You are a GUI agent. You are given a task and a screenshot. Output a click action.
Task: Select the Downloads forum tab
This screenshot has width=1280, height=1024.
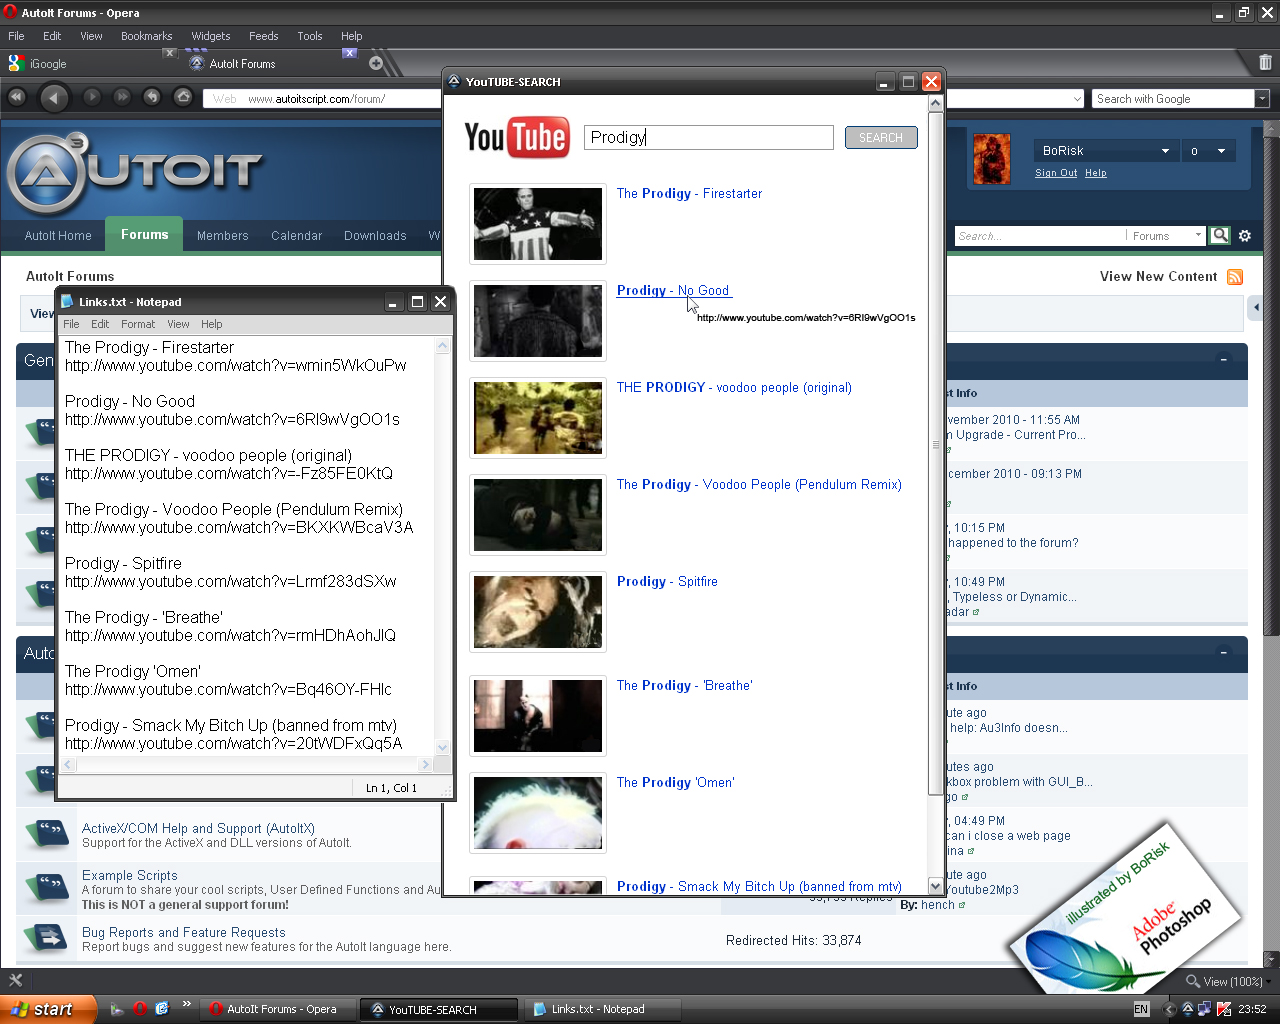click(x=375, y=236)
